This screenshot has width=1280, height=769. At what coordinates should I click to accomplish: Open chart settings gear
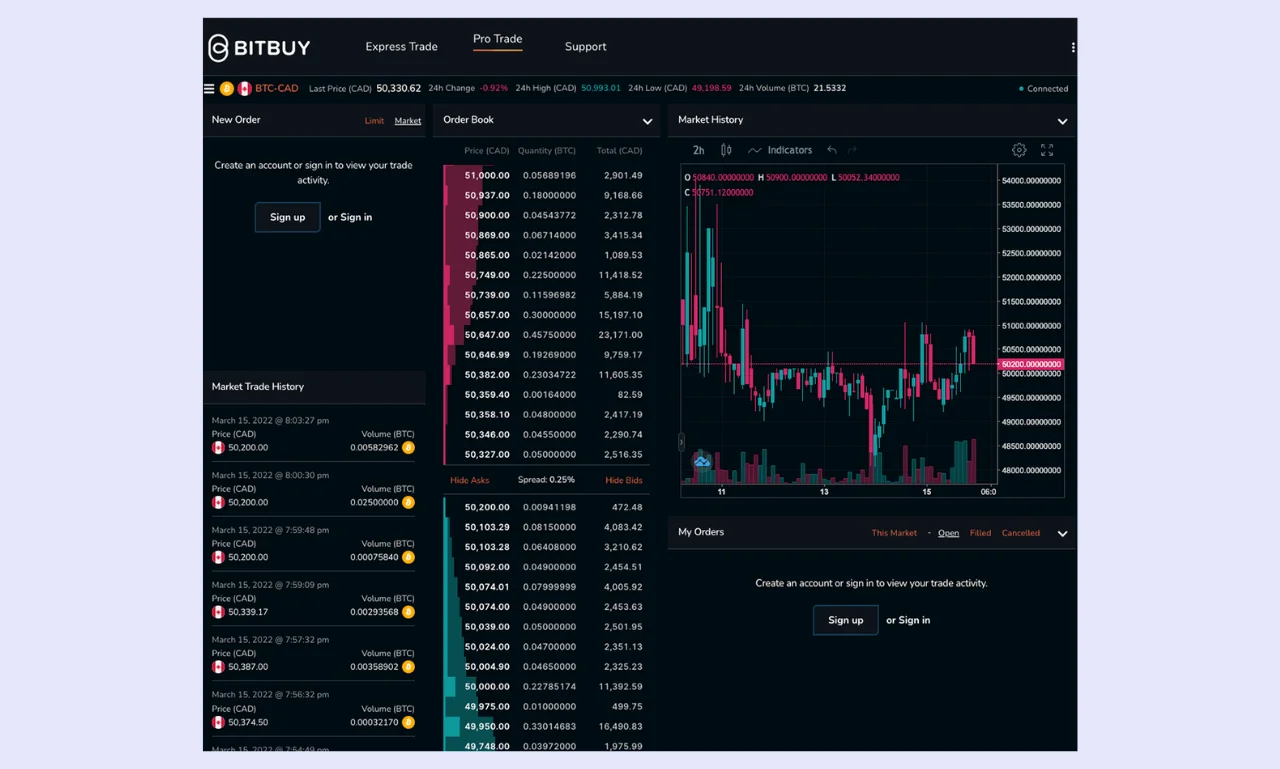point(1019,150)
